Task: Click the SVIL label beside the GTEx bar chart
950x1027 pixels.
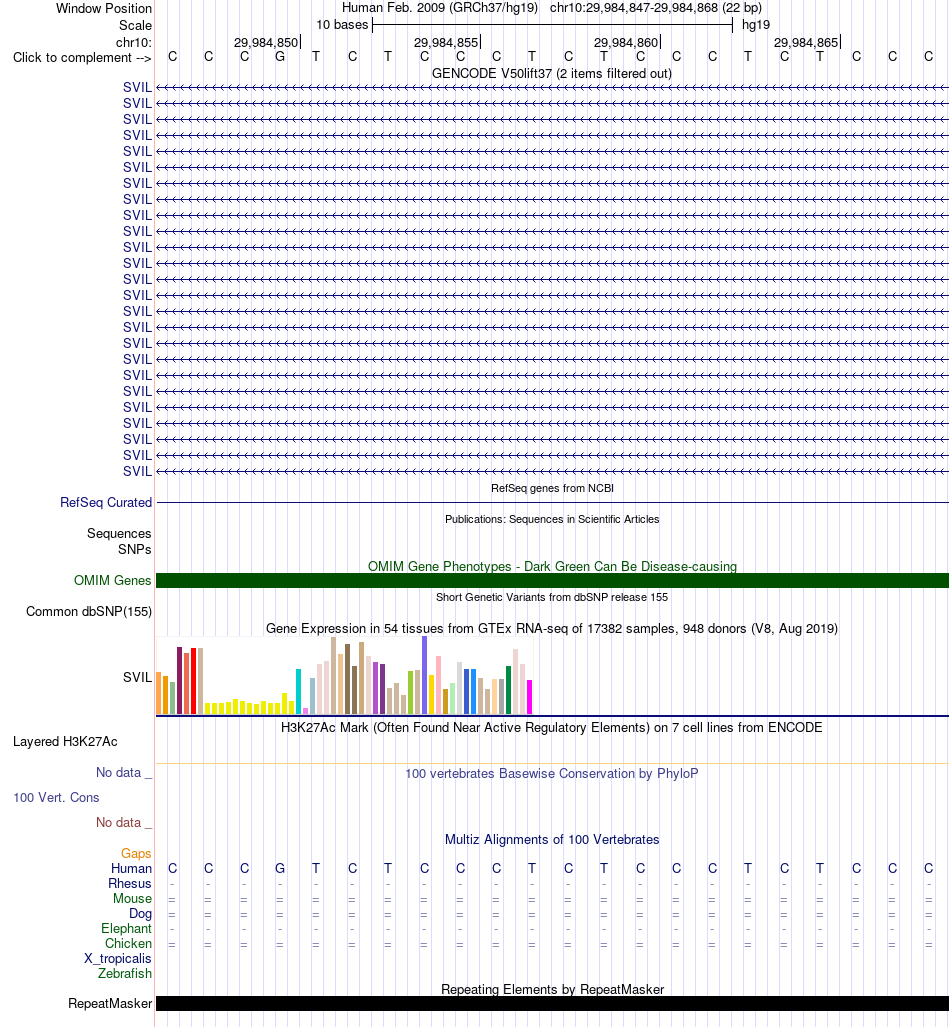Action: coord(137,677)
